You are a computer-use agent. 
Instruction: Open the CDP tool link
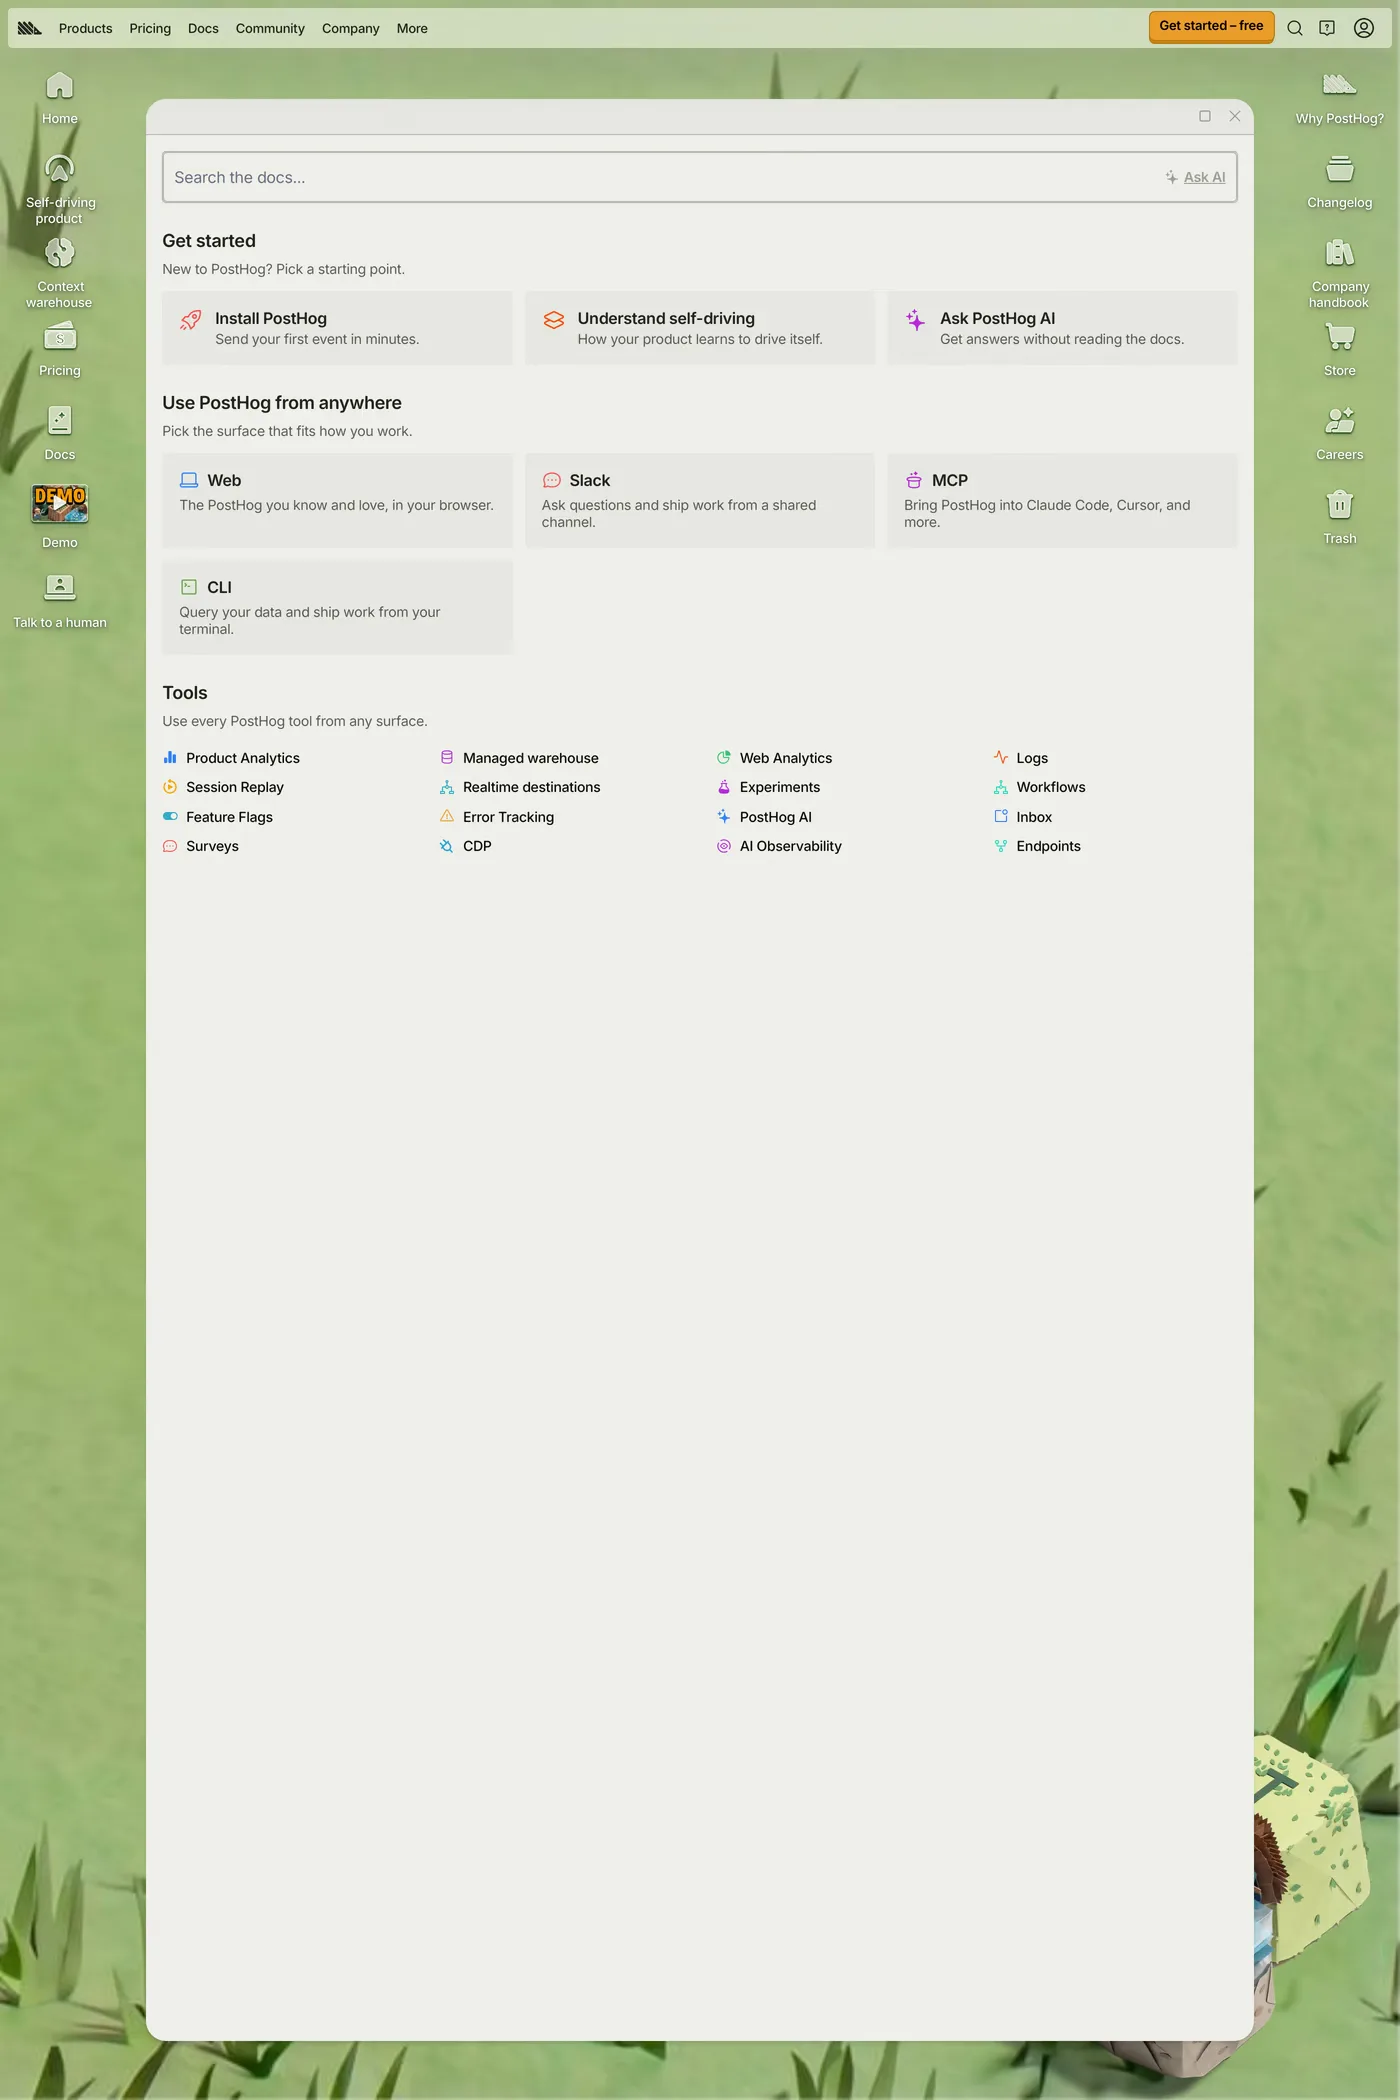[466, 846]
